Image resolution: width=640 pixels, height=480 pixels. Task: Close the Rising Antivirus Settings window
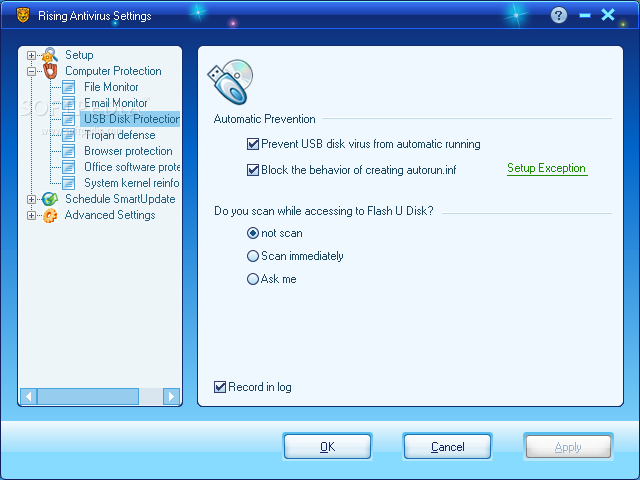point(608,15)
